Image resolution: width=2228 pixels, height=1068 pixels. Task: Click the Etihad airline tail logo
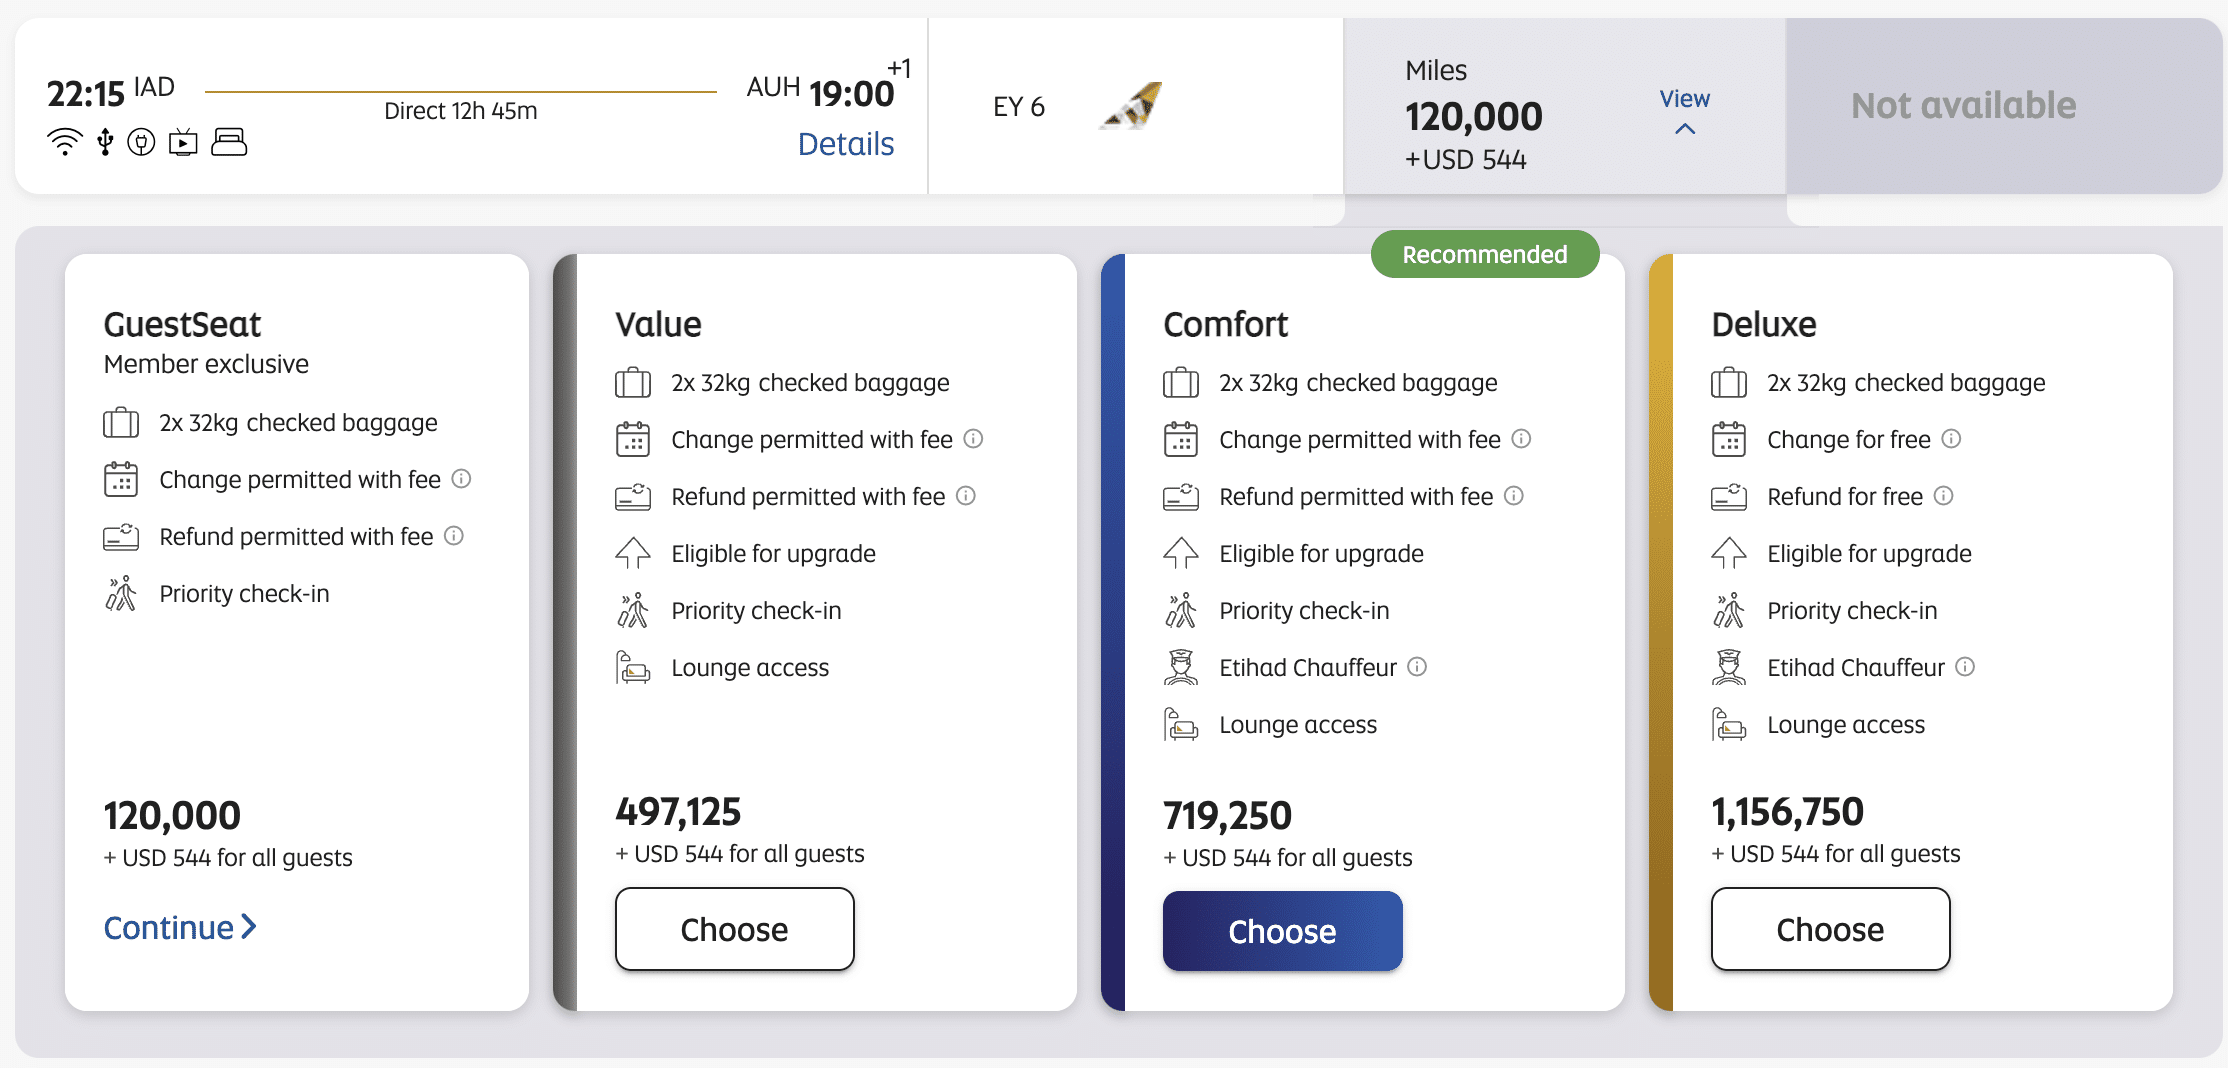click(x=1133, y=106)
